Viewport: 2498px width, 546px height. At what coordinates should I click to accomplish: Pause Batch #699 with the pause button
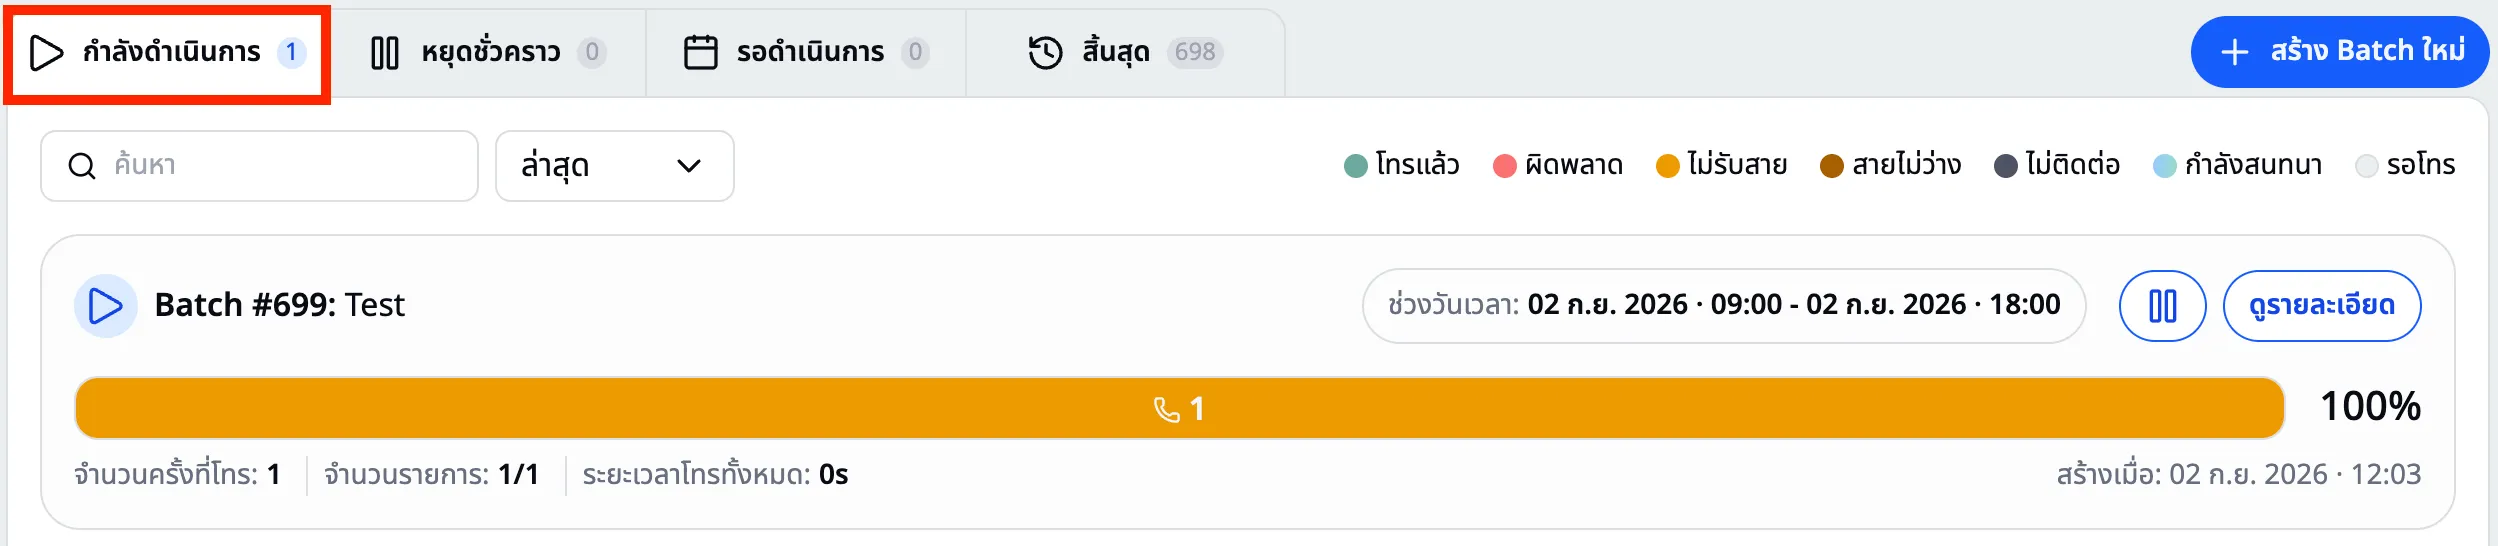pyautogui.click(x=2162, y=306)
